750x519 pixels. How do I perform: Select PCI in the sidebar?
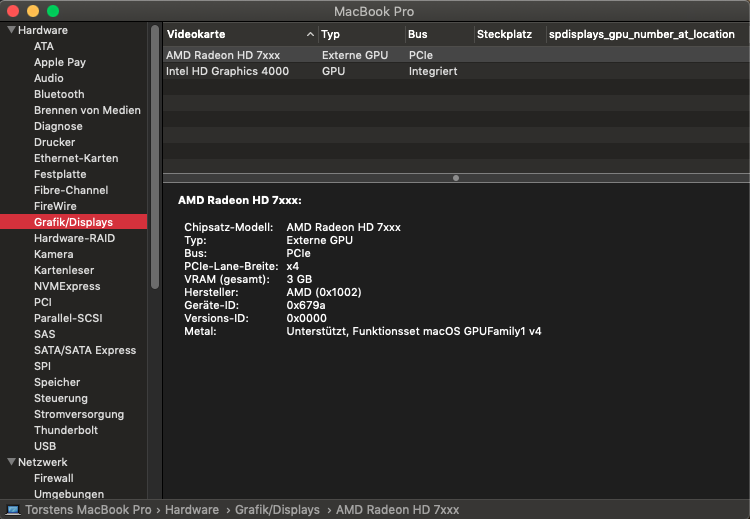pos(43,302)
